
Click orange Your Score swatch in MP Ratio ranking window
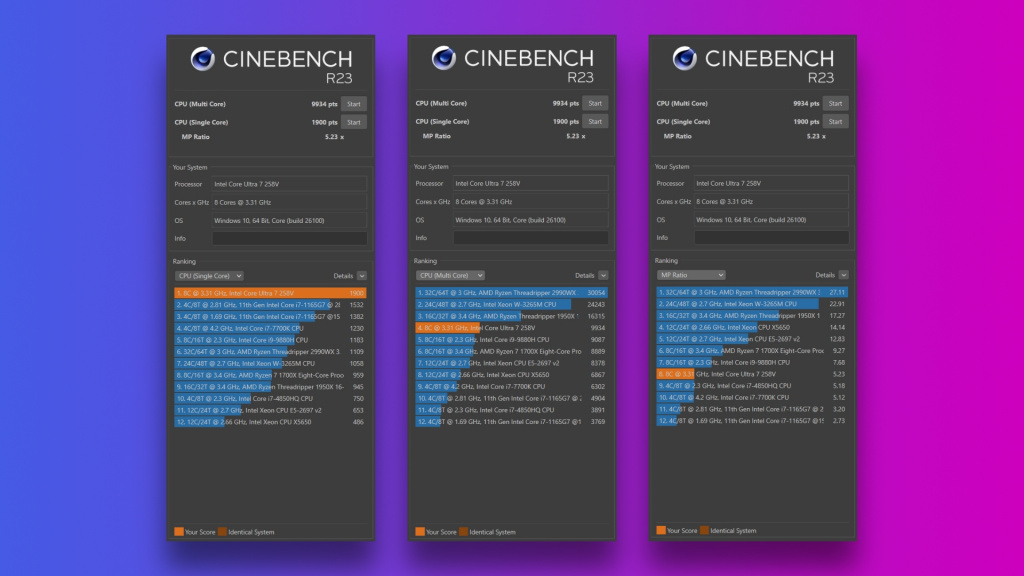click(x=661, y=530)
